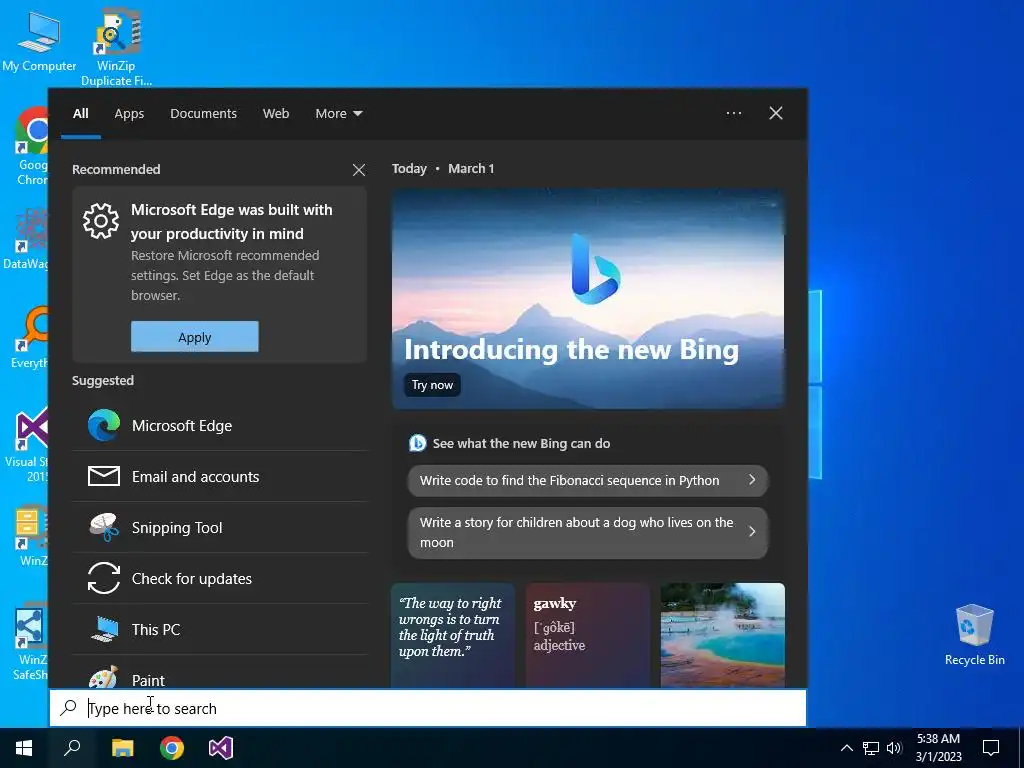The height and width of the screenshot is (768, 1024).
Task: Click the Today March 1 heading
Action: point(443,168)
